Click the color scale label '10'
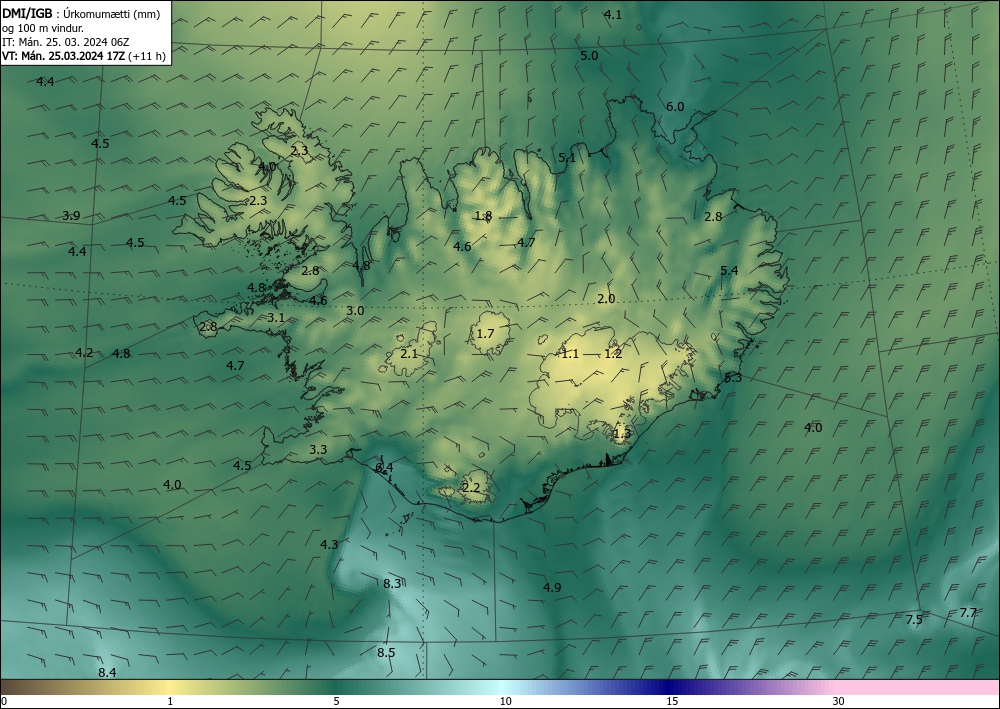This screenshot has height=709, width=1000. point(505,701)
